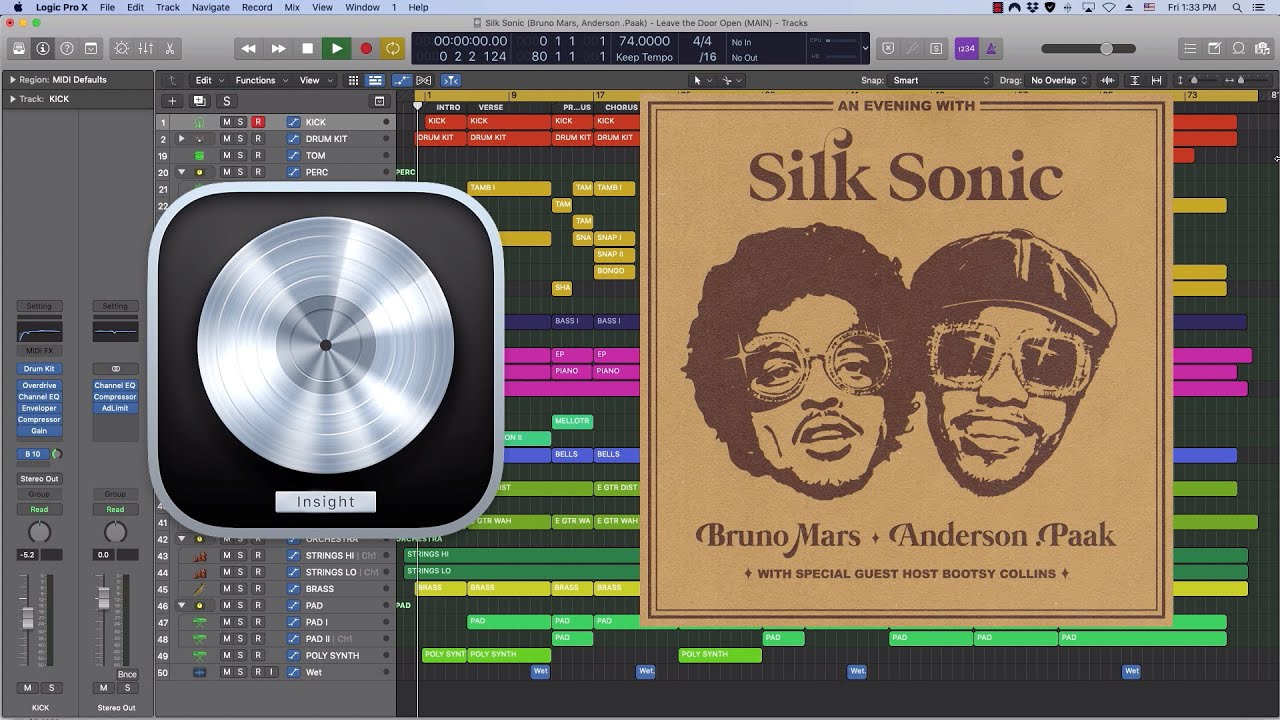Open the Navigate menu
The image size is (1280, 720).
[210, 7]
